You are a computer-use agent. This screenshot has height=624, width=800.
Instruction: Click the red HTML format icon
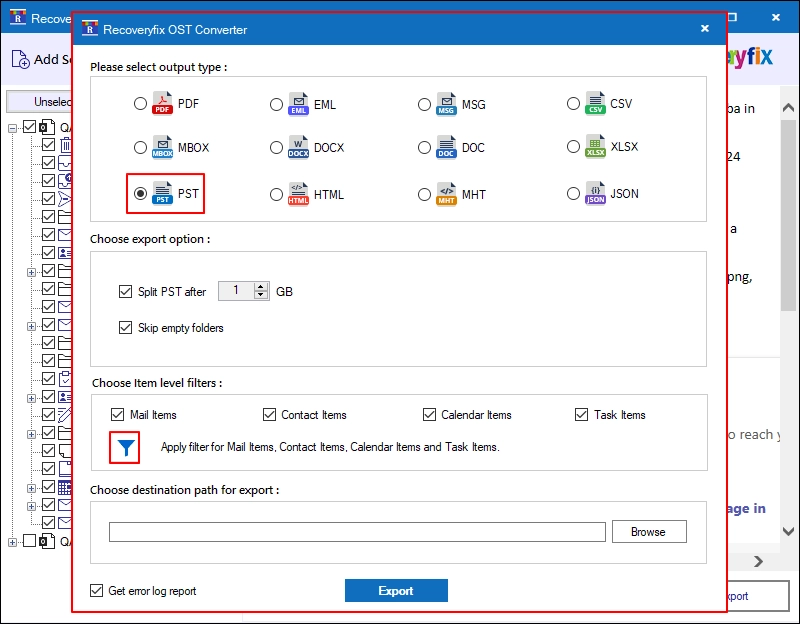298,194
